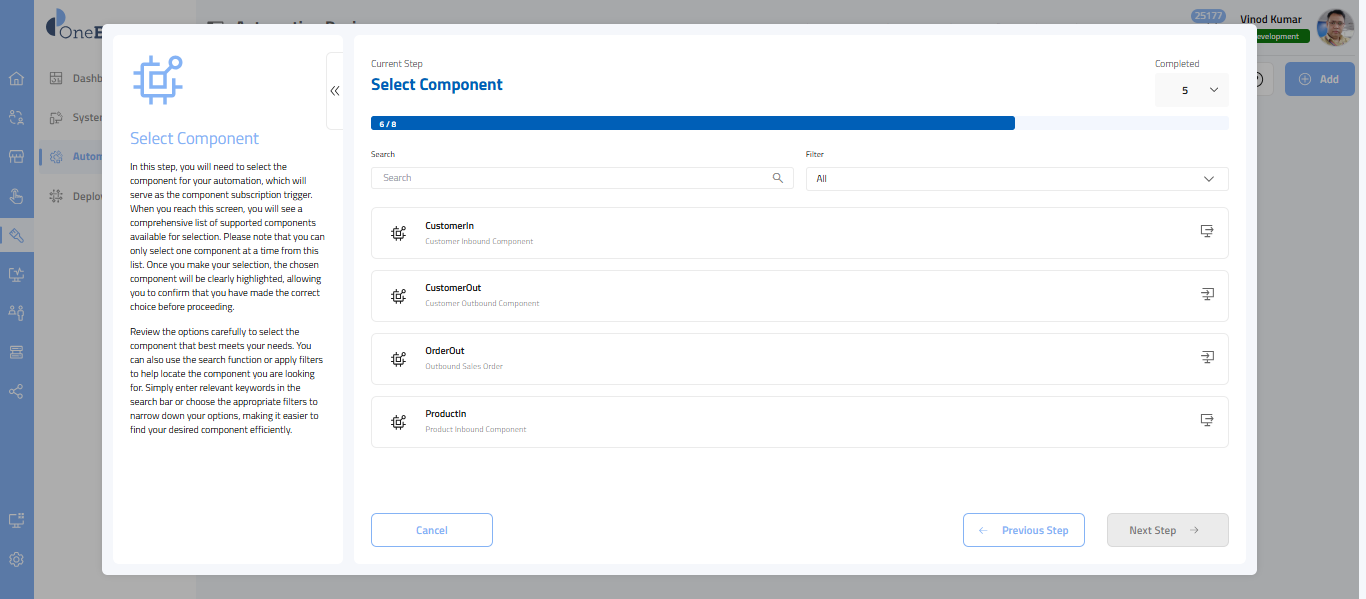Screen dimensions: 1366x599
Task: Expand the Completed steps dropdown
Action: (1192, 90)
